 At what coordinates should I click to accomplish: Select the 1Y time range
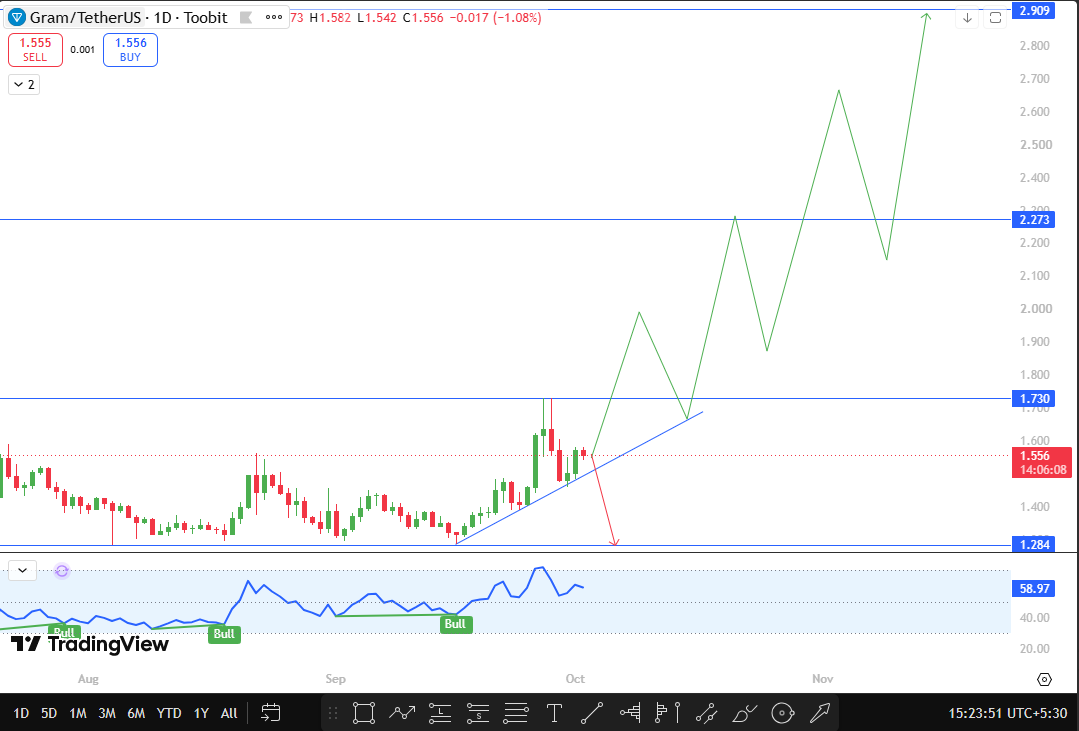point(201,713)
